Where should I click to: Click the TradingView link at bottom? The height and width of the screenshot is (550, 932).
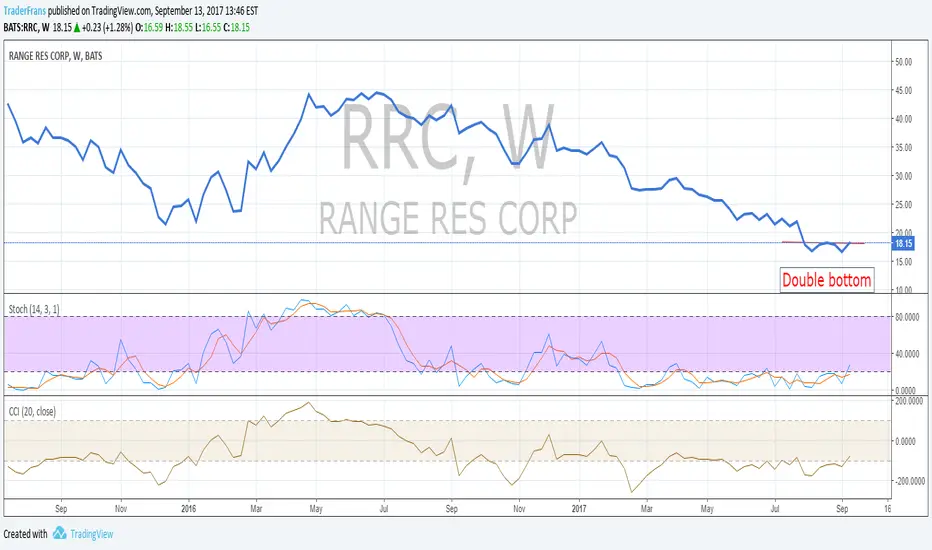click(92, 534)
